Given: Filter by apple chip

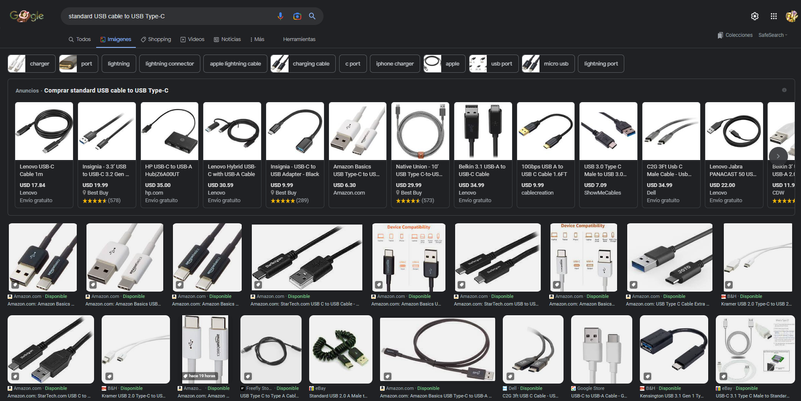Looking at the screenshot, I should pyautogui.click(x=444, y=64).
